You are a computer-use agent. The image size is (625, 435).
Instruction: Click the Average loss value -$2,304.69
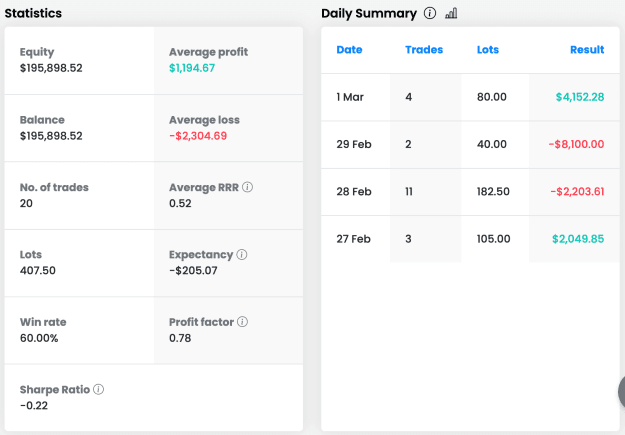pyautogui.click(x=198, y=136)
